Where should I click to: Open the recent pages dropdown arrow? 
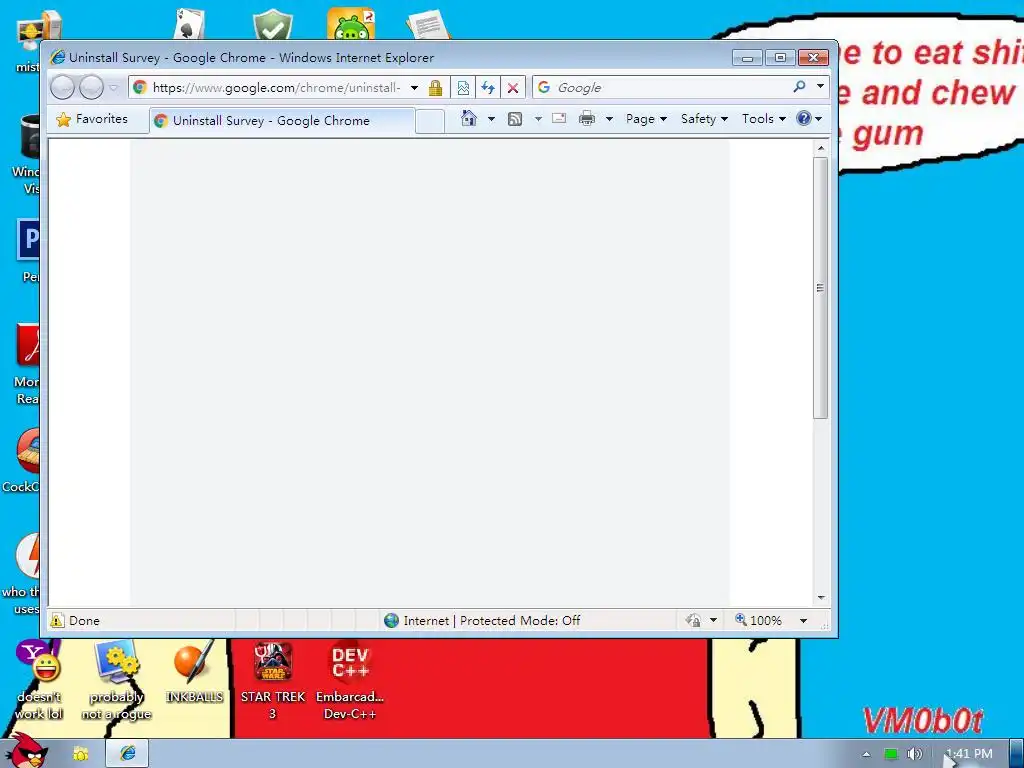pos(114,87)
